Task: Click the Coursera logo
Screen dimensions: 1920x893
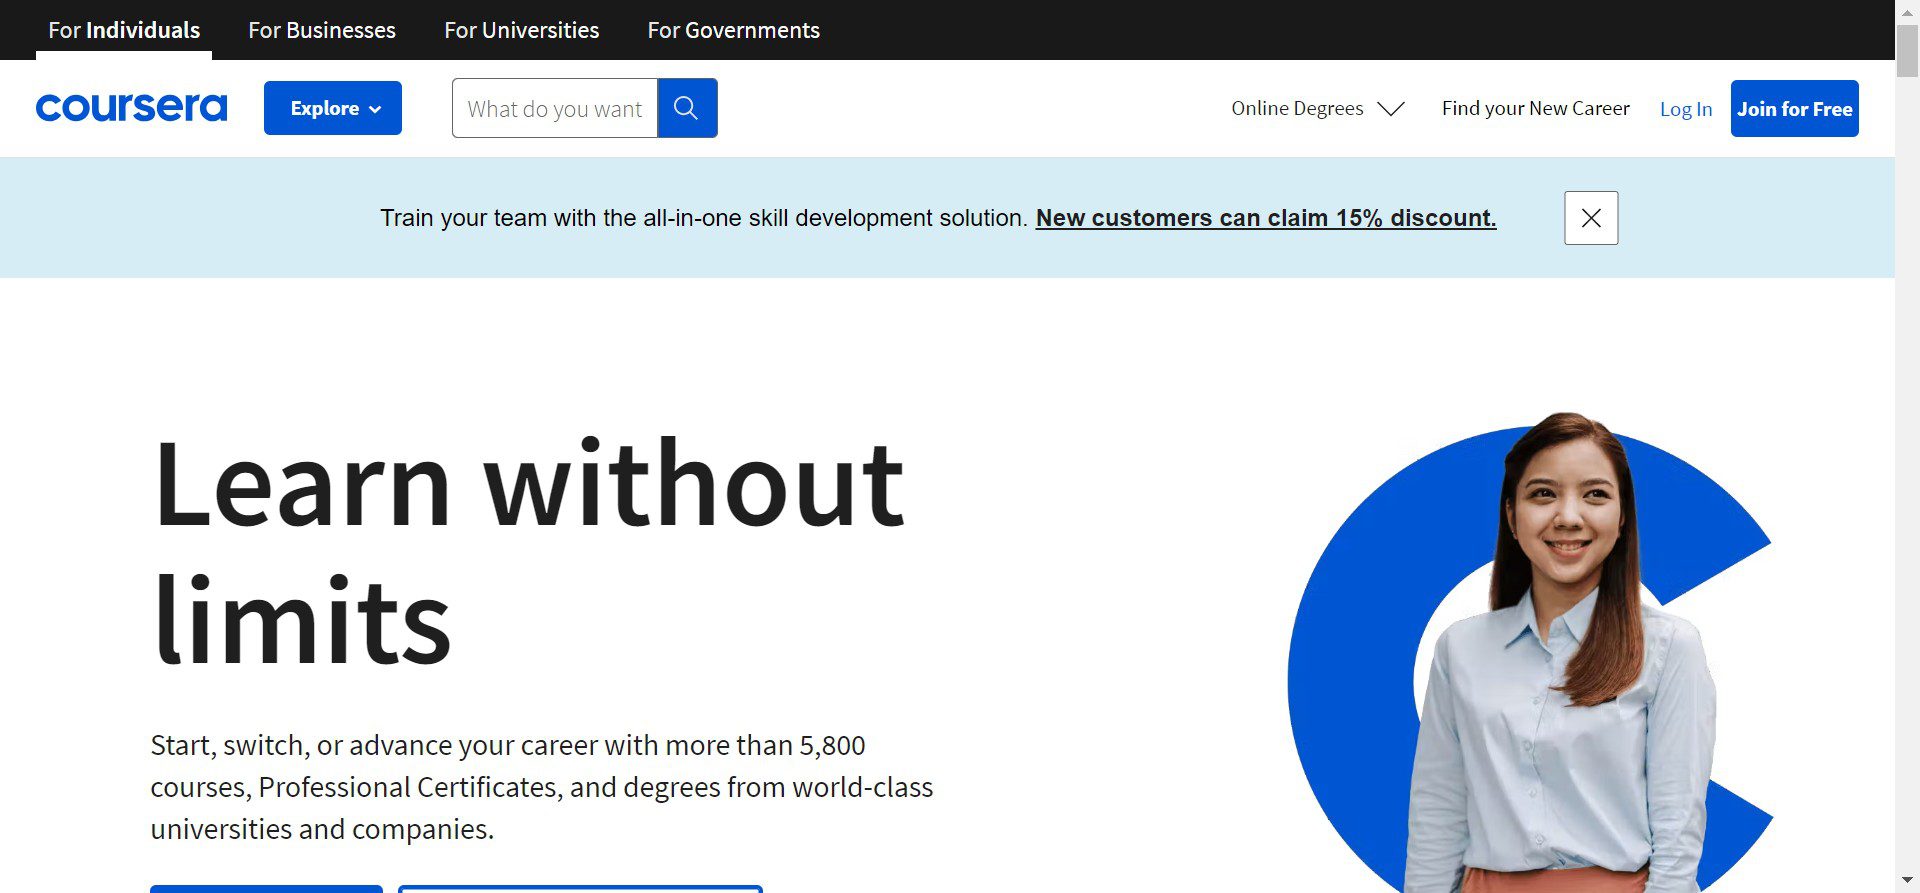Action: pyautogui.click(x=131, y=108)
